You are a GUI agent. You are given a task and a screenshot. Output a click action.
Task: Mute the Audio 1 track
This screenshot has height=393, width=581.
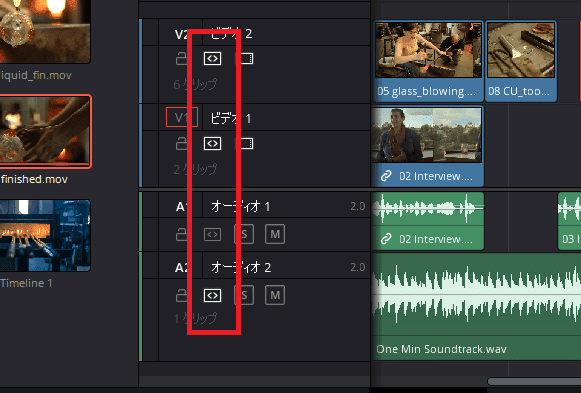[x=275, y=234]
